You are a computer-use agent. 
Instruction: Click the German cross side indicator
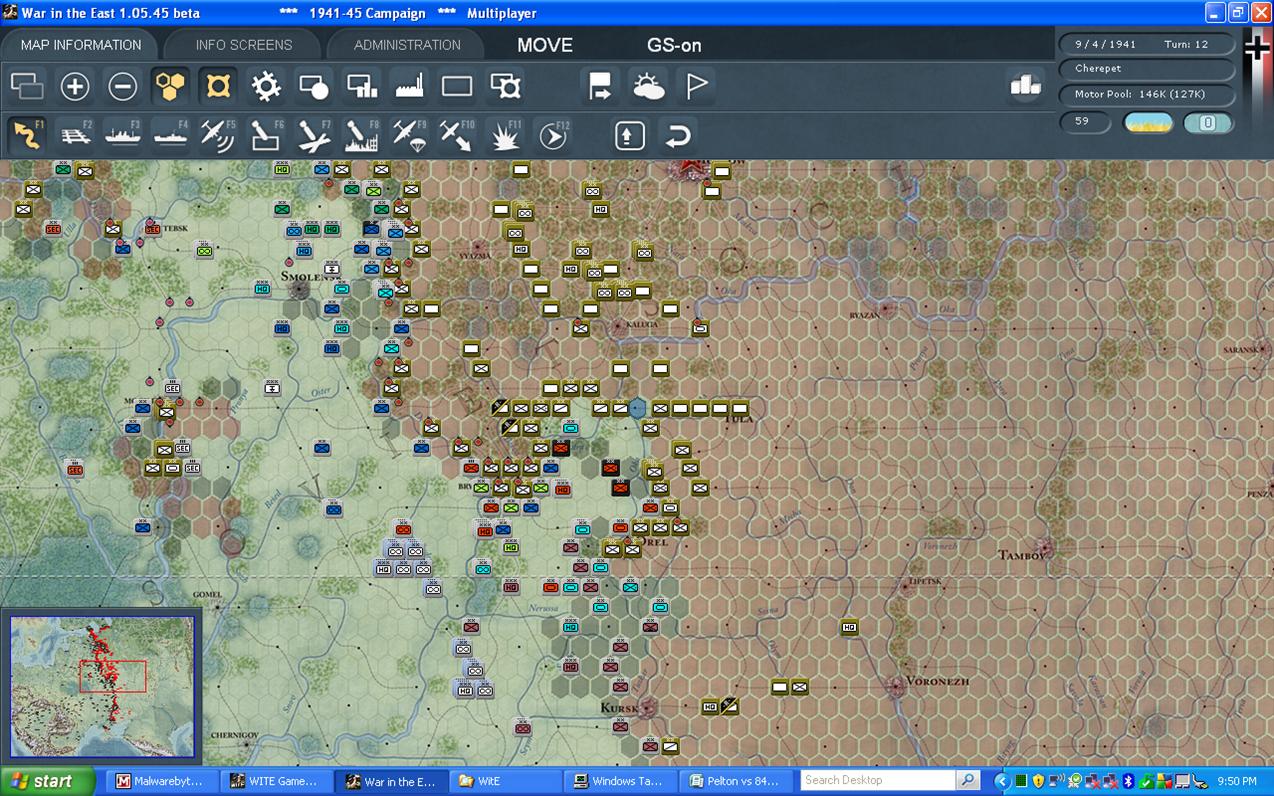(1257, 48)
